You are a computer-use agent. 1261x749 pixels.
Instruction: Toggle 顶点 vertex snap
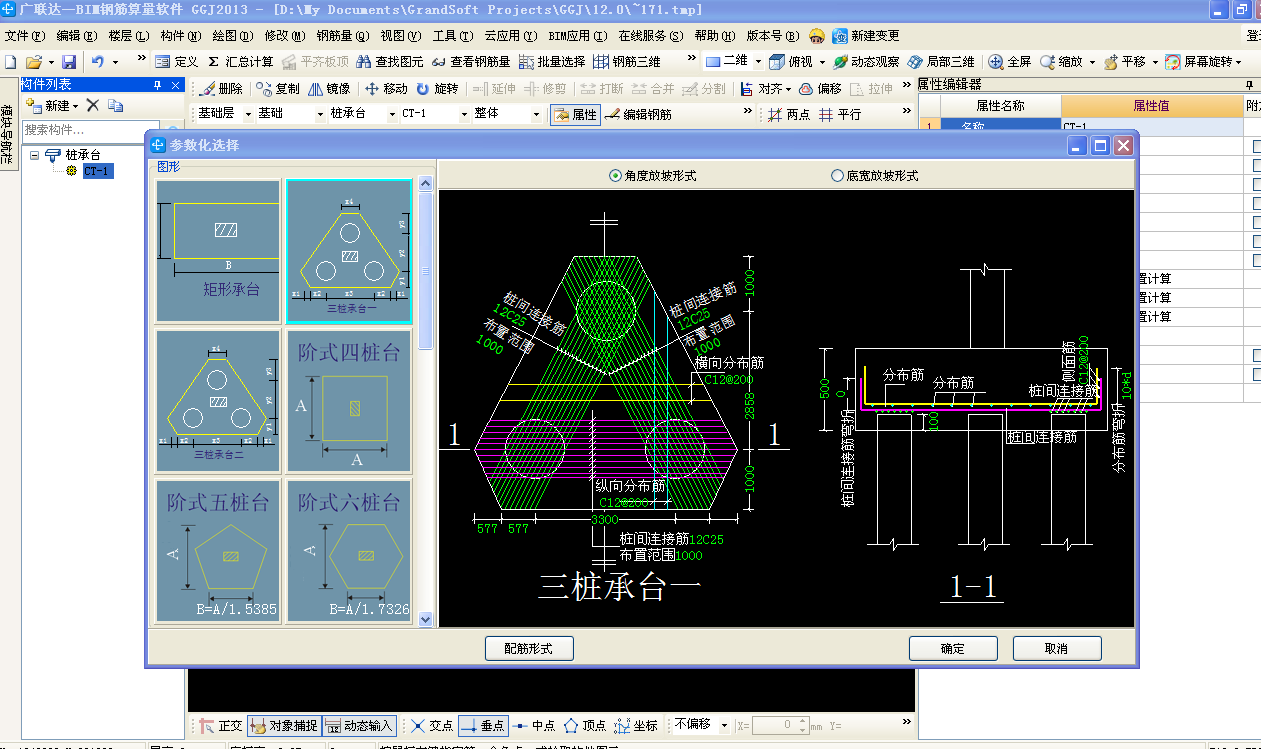[585, 726]
